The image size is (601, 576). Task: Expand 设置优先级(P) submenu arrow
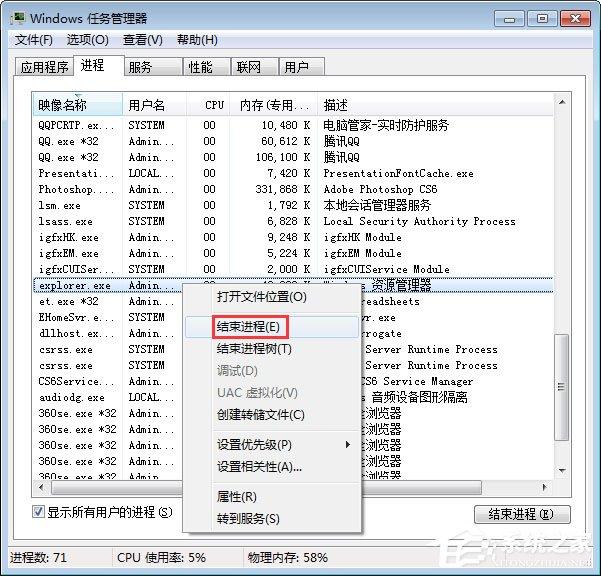348,445
